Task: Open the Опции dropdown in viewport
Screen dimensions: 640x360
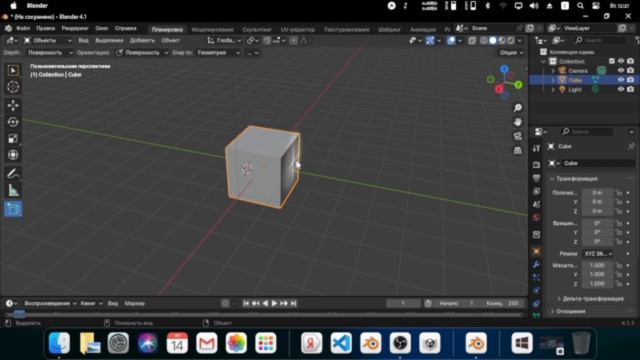Action: tap(511, 53)
